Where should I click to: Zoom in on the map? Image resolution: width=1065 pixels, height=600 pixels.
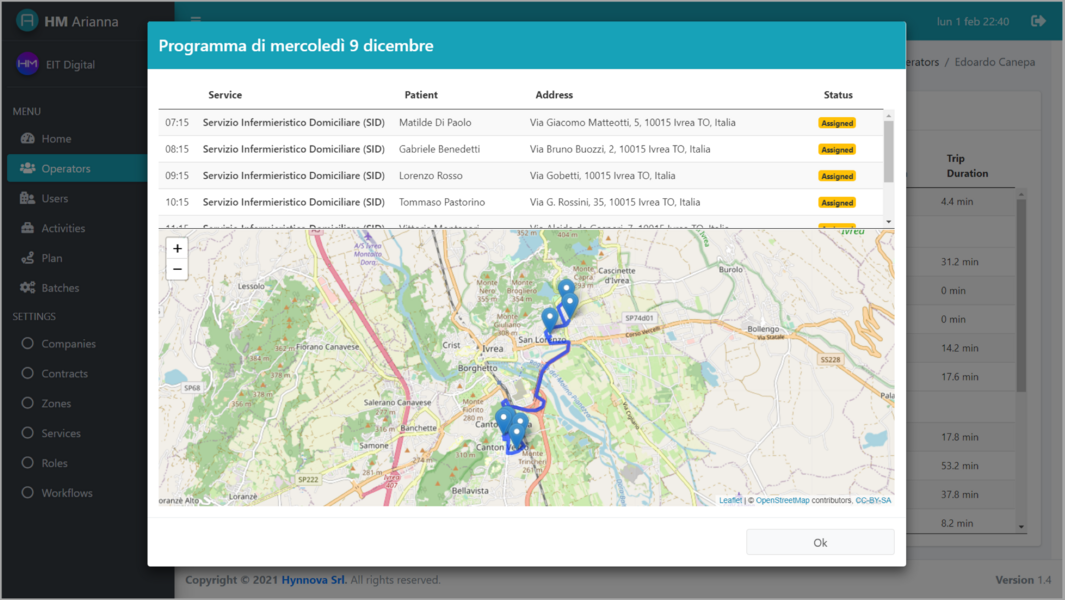pos(177,249)
